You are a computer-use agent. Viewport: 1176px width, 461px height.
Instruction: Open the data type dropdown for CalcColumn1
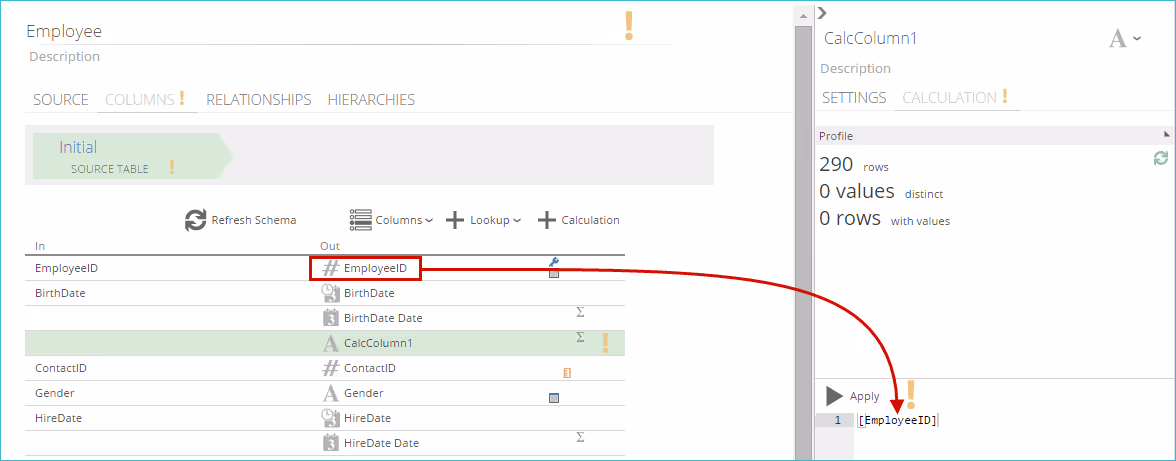[x=1125, y=39]
